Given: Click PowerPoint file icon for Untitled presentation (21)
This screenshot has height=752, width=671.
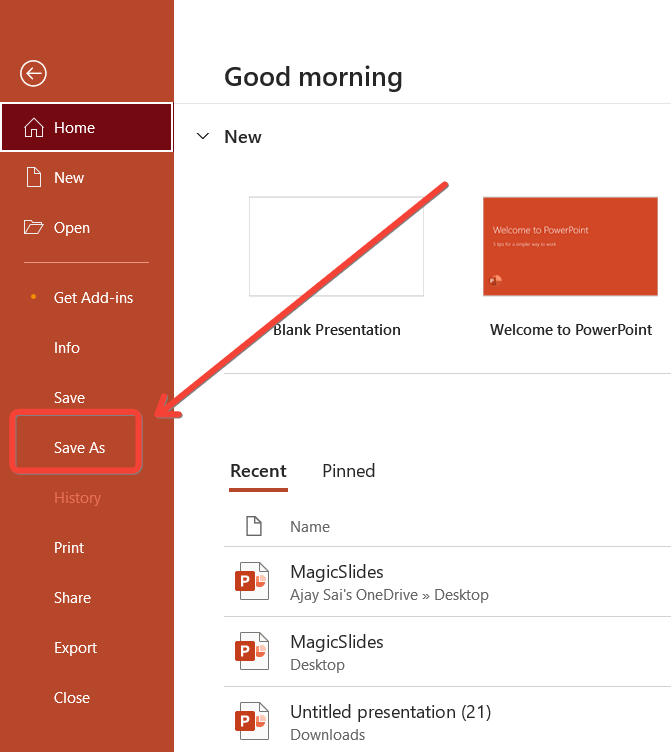Looking at the screenshot, I should click(x=252, y=722).
